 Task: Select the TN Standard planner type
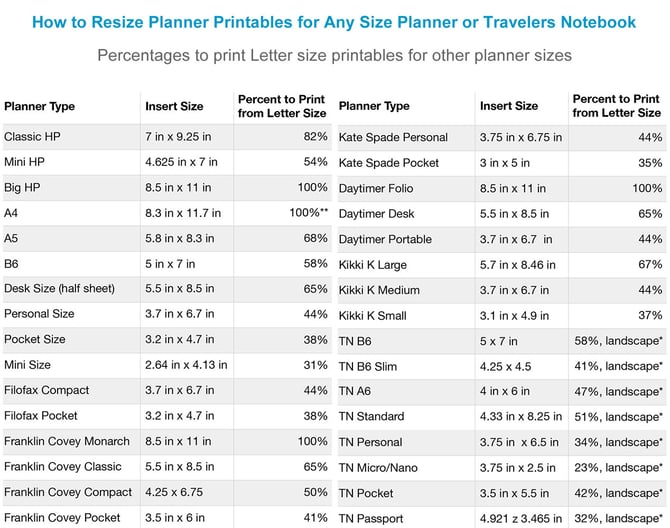371,416
